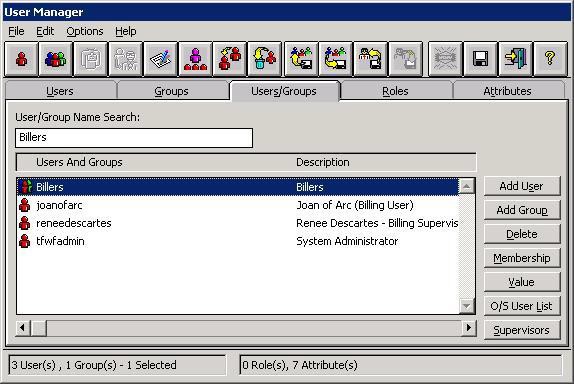Switch to the Roles tab
The height and width of the screenshot is (384, 574).
click(395, 91)
